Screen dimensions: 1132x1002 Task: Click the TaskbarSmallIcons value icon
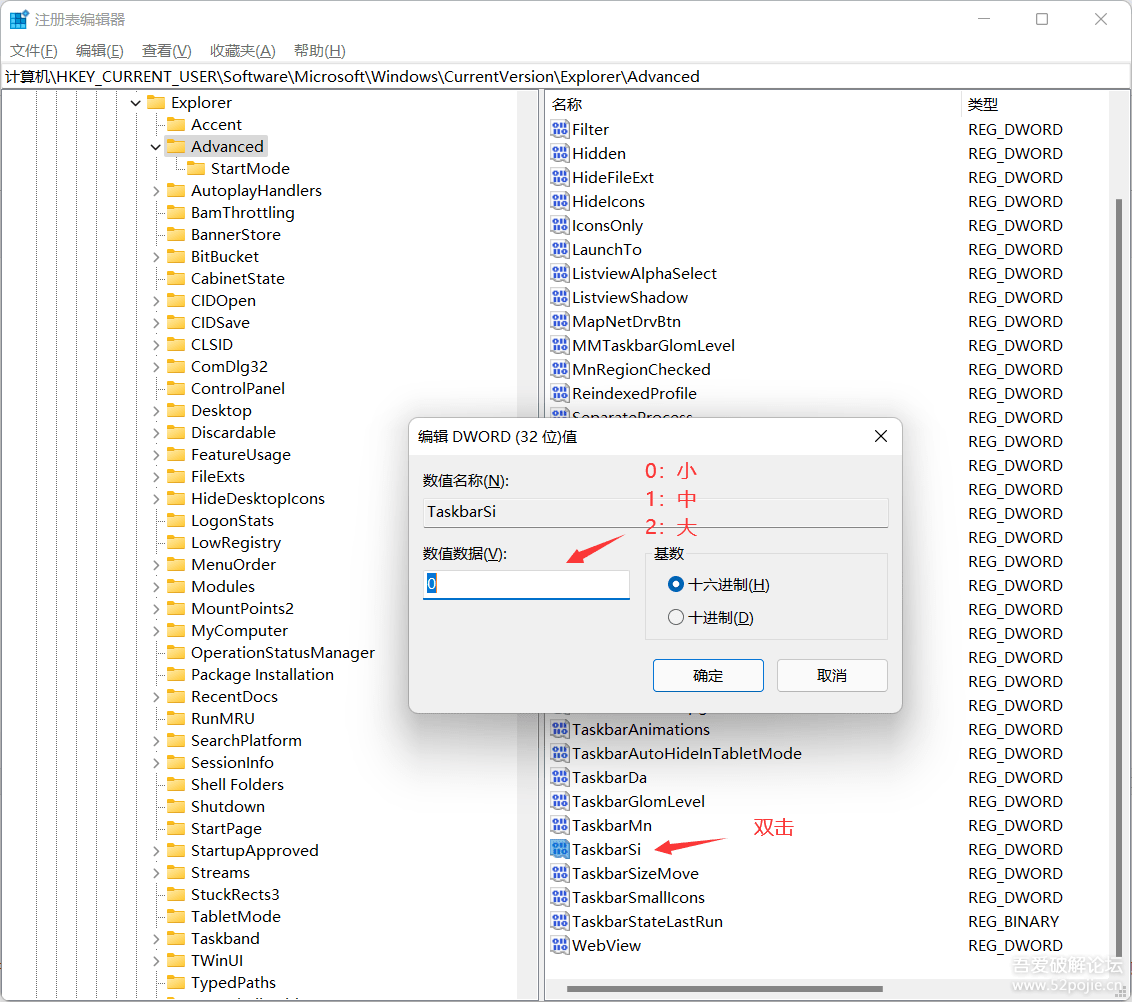(560, 897)
